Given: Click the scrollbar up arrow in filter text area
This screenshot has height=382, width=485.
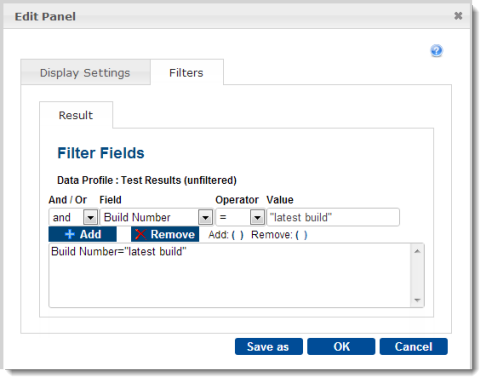Looking at the screenshot, I should [x=417, y=251].
